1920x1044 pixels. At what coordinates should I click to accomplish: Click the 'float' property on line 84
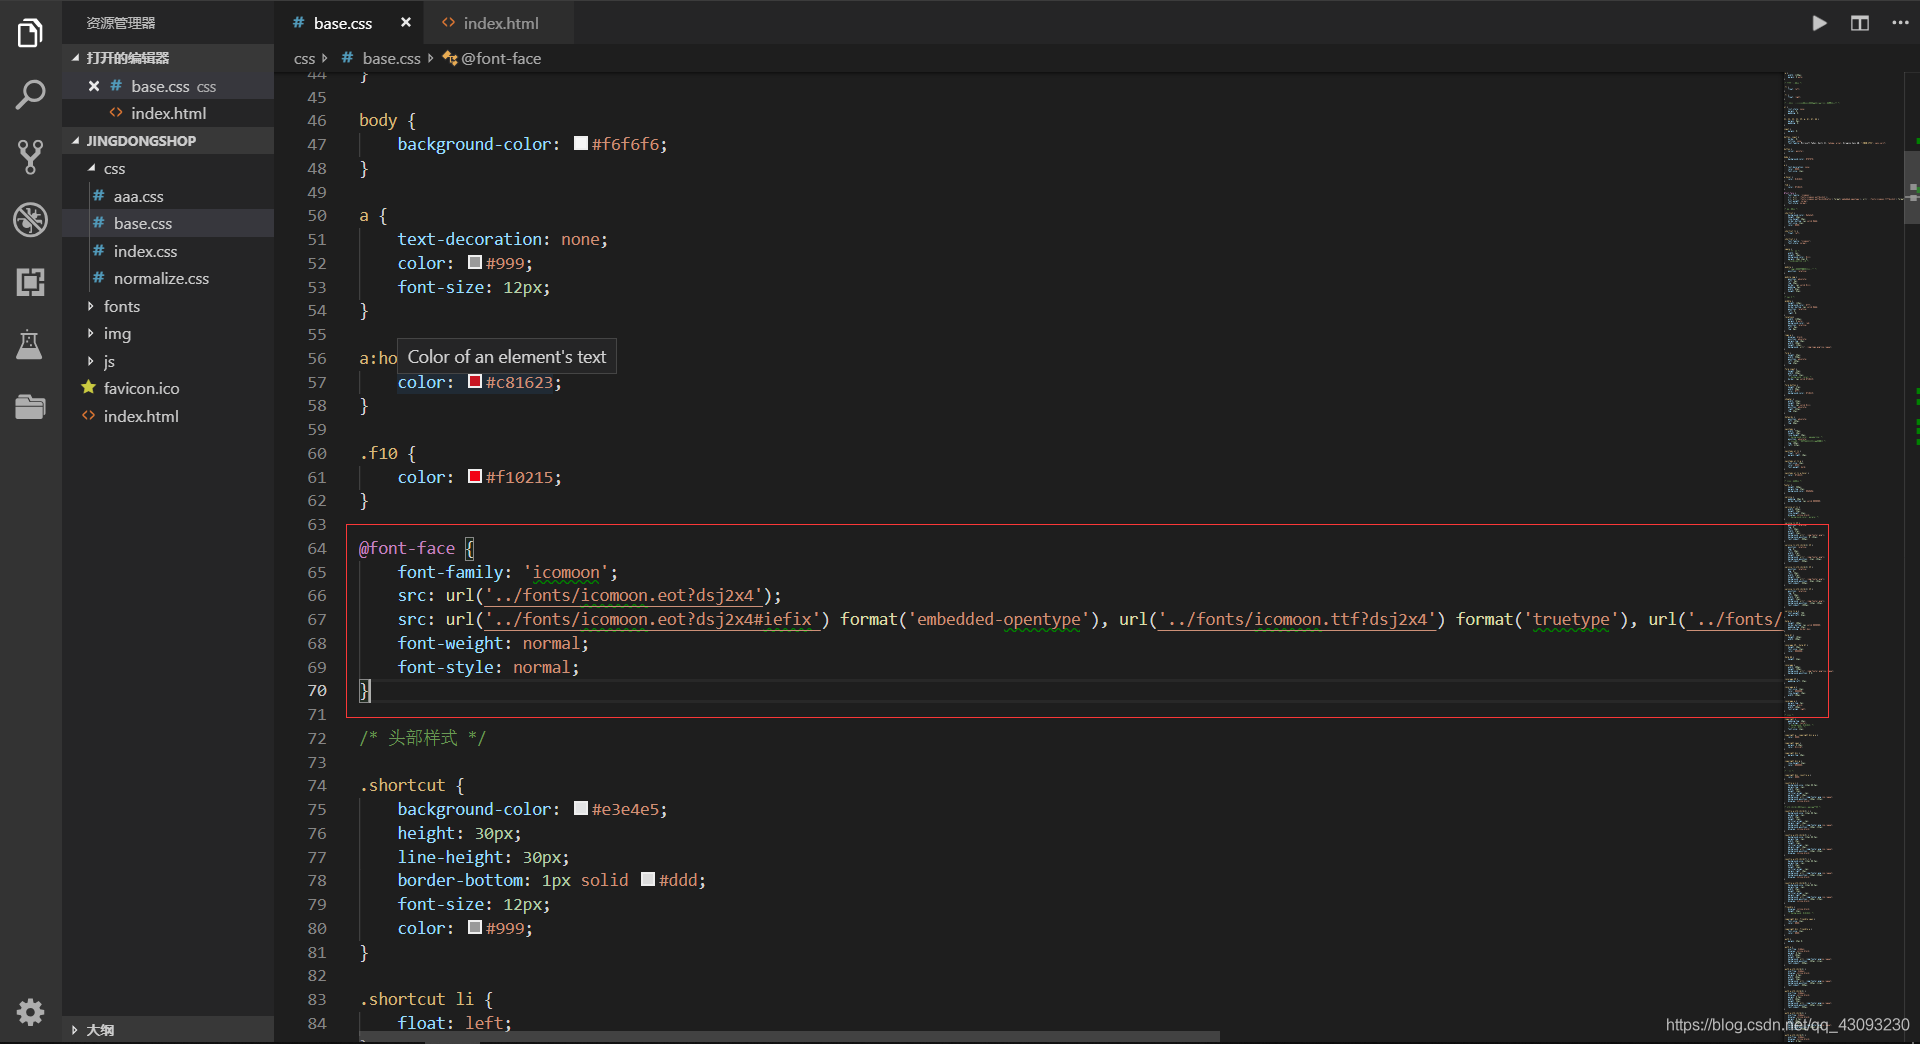421,1022
